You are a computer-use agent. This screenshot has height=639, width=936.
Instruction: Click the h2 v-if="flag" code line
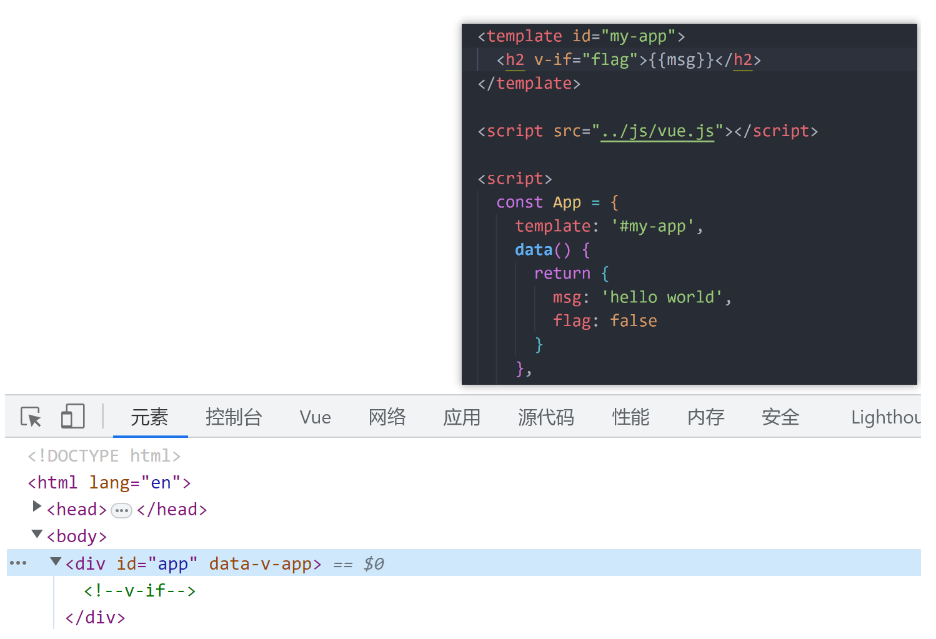(x=629, y=60)
